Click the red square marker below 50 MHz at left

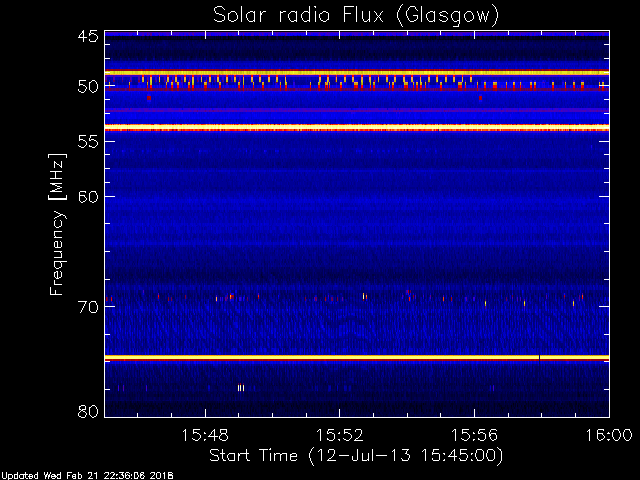[149, 98]
